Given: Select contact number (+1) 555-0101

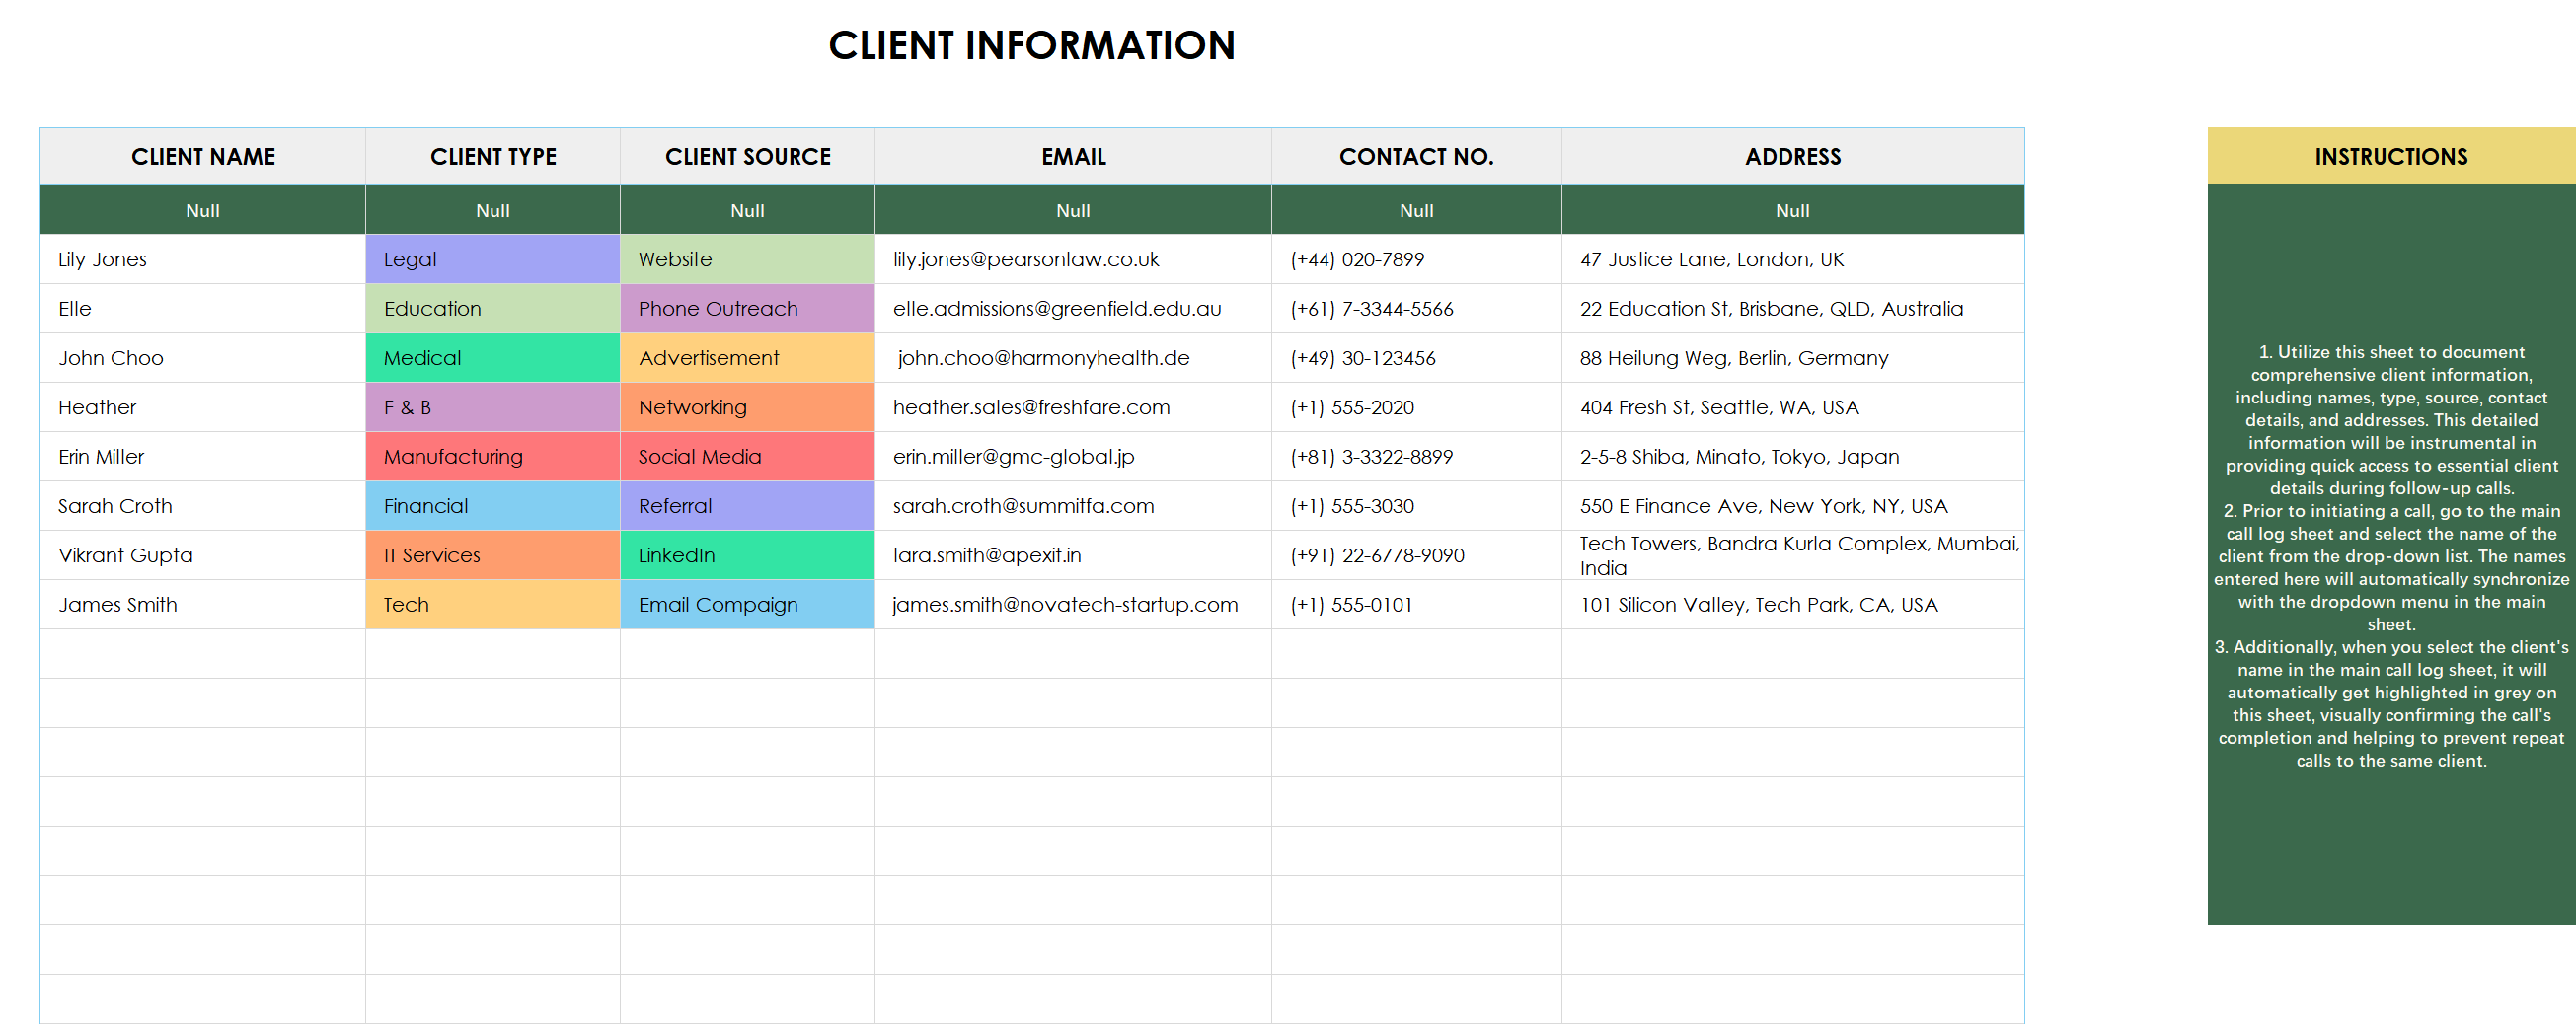Looking at the screenshot, I should point(1416,605).
